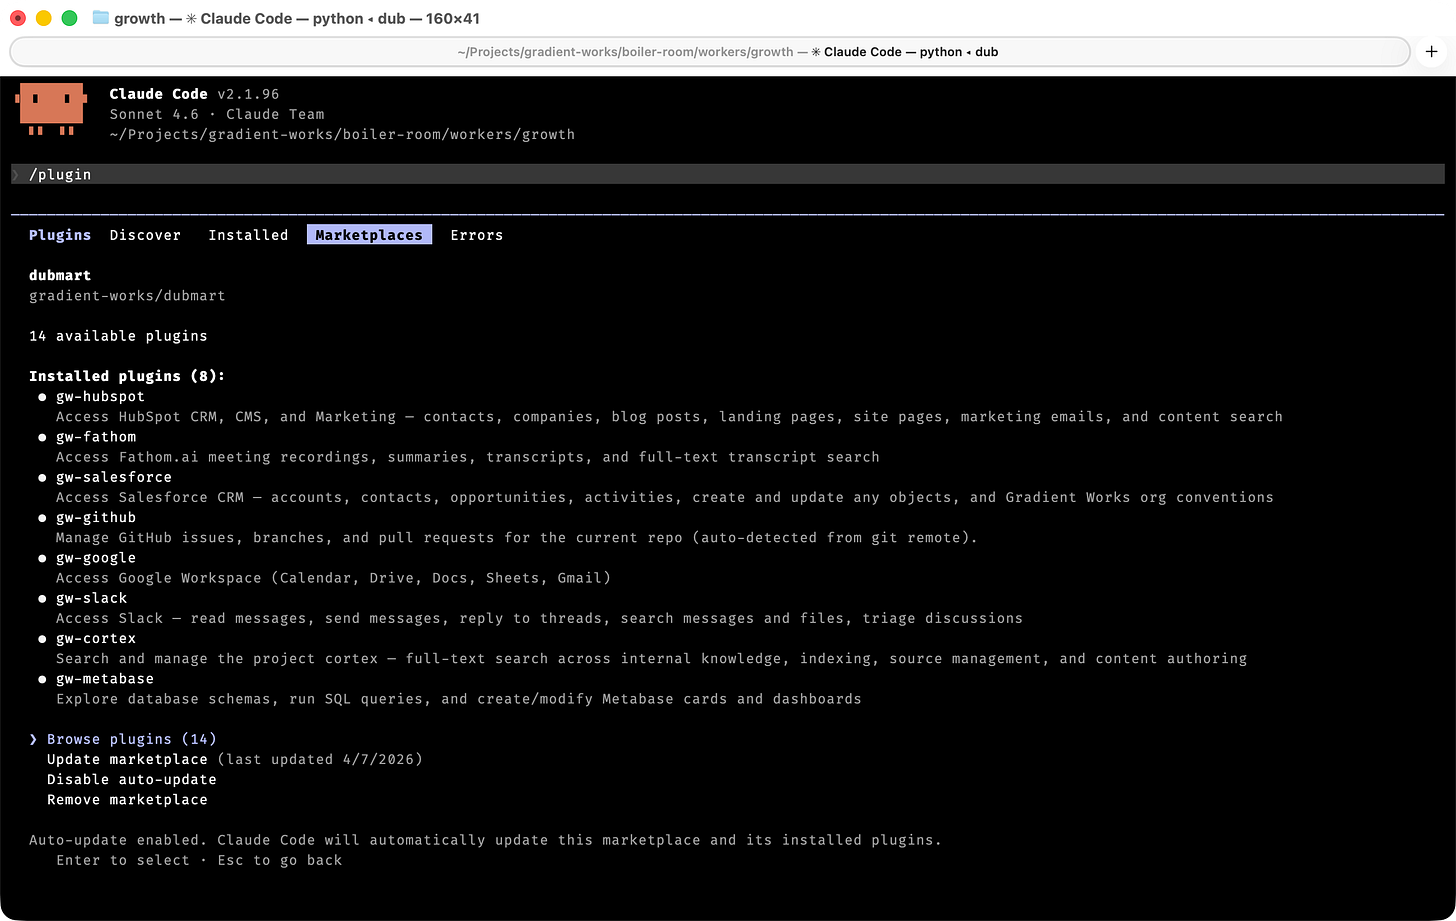Click the Metabase cards description line
1456x921 pixels.
(459, 698)
